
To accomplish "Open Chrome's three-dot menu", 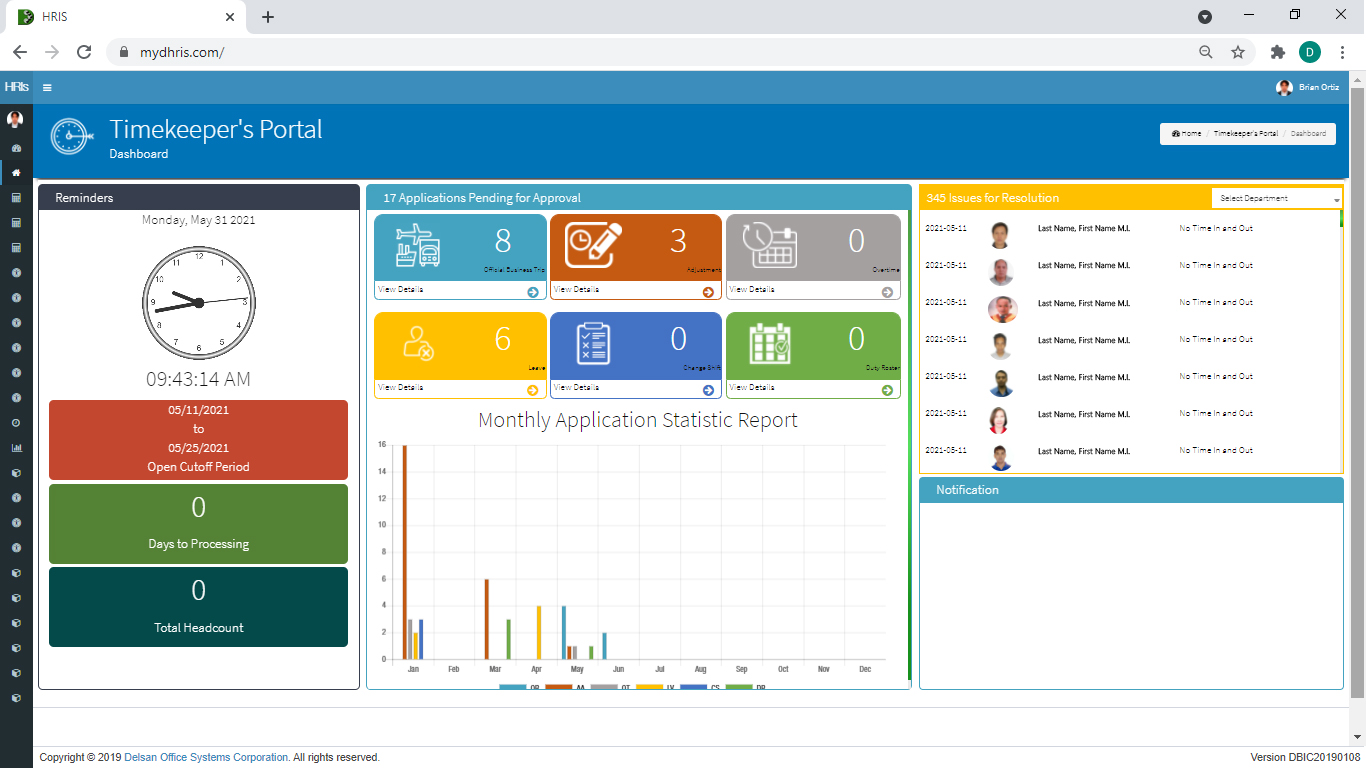I will click(x=1342, y=52).
